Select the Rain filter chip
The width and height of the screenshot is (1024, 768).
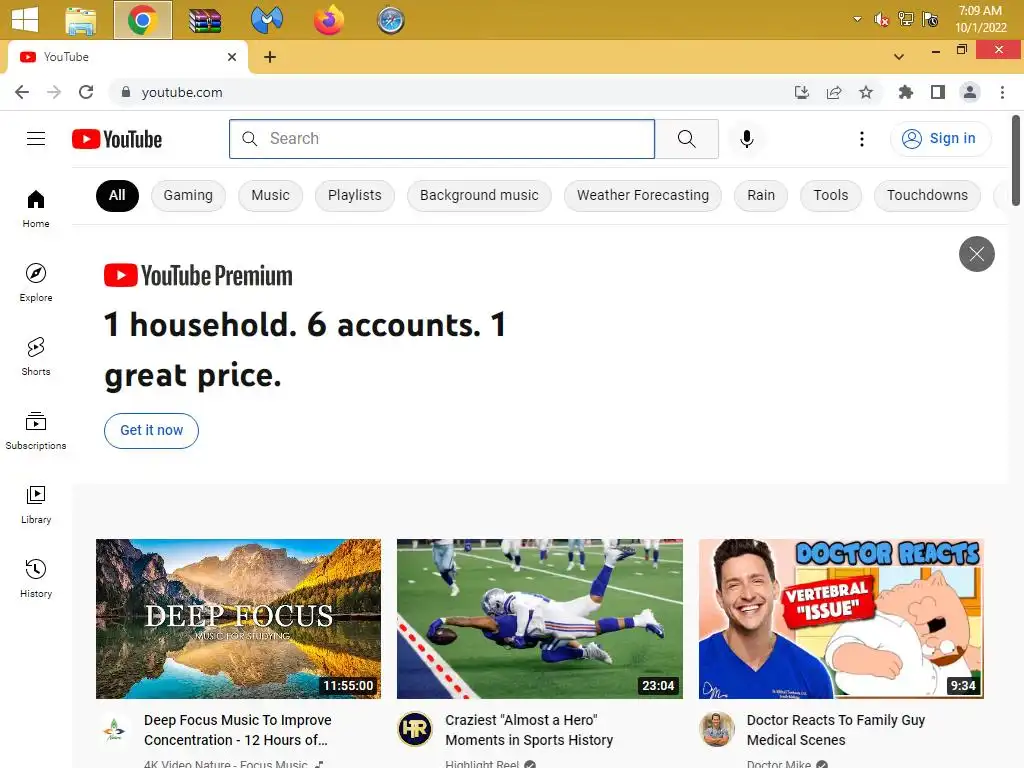click(x=761, y=195)
